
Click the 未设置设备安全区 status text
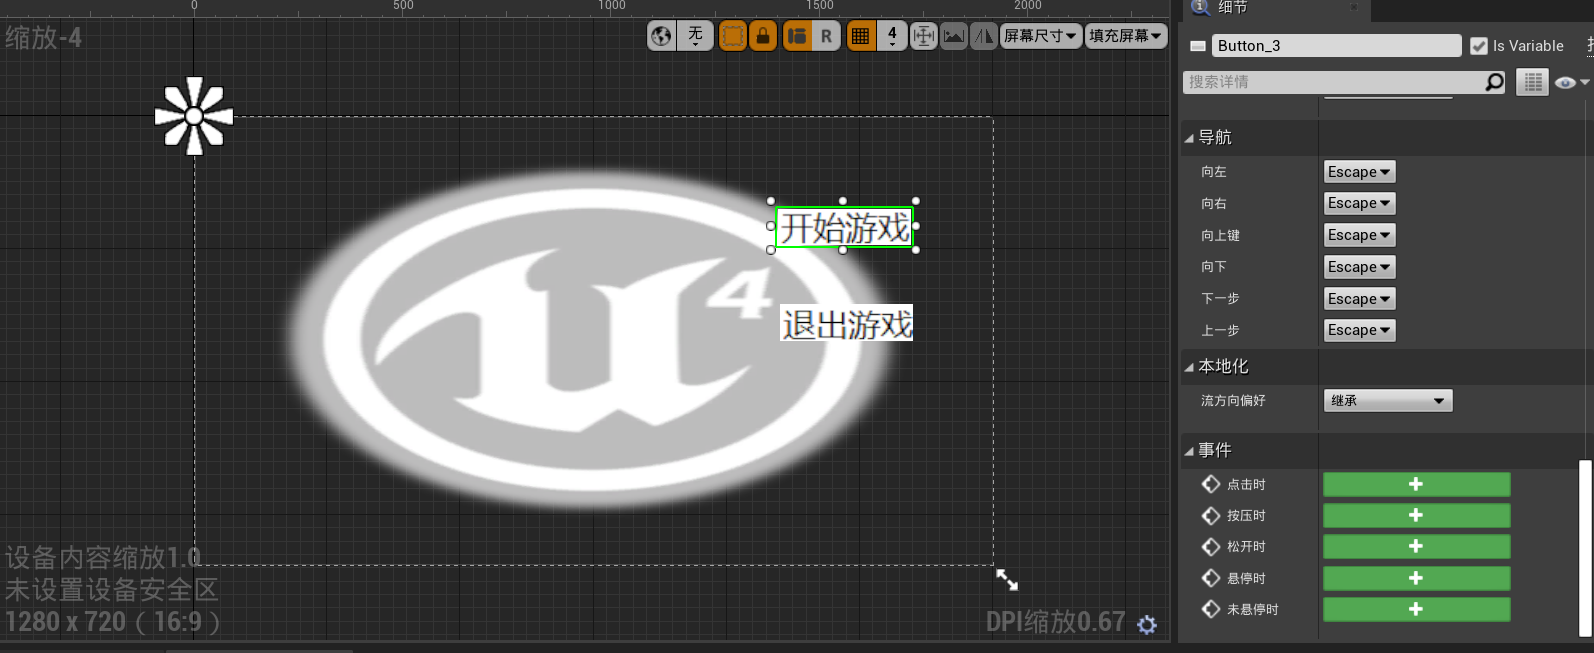tap(111, 589)
